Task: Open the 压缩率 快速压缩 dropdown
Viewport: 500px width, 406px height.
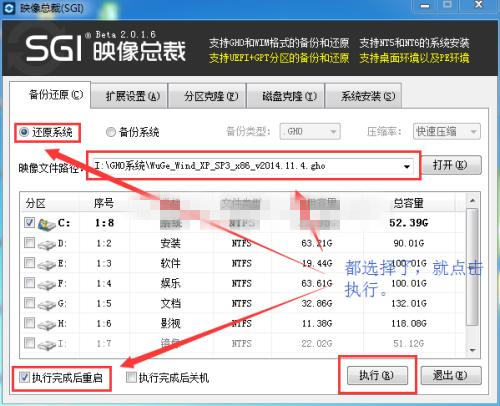Action: (x=447, y=131)
